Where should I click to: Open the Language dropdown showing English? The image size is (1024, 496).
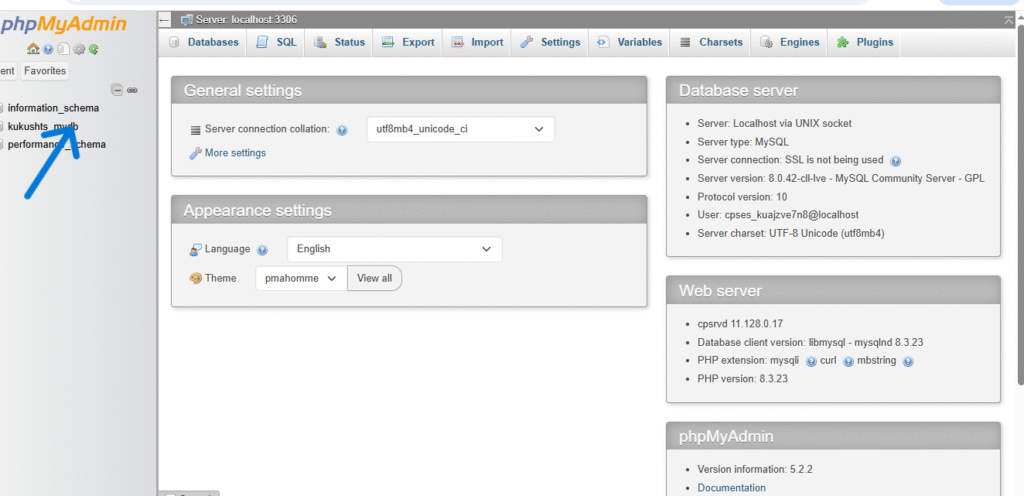[394, 249]
